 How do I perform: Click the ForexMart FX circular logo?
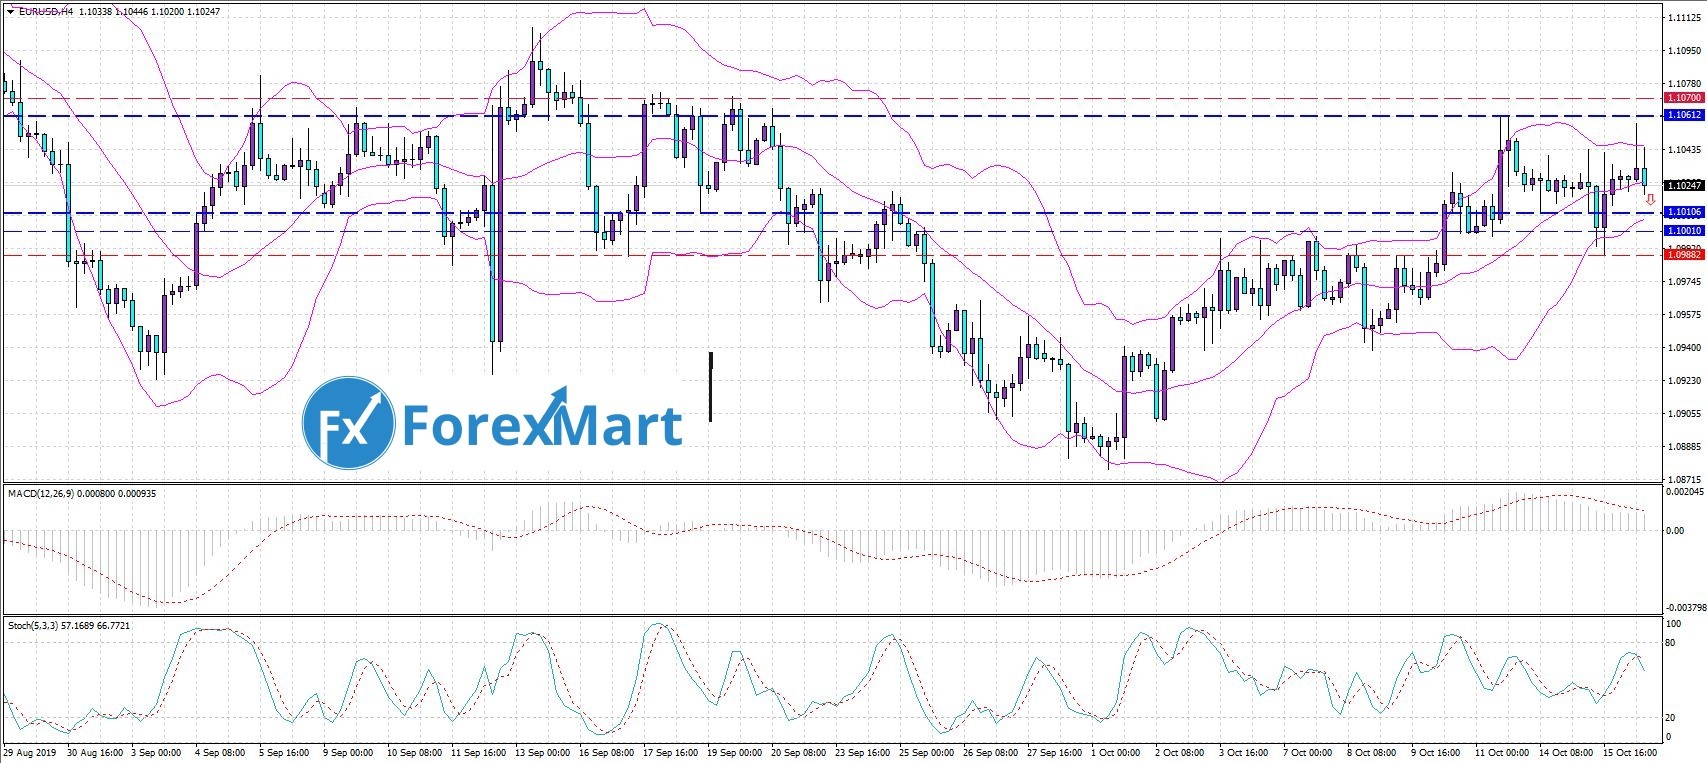tap(349, 423)
